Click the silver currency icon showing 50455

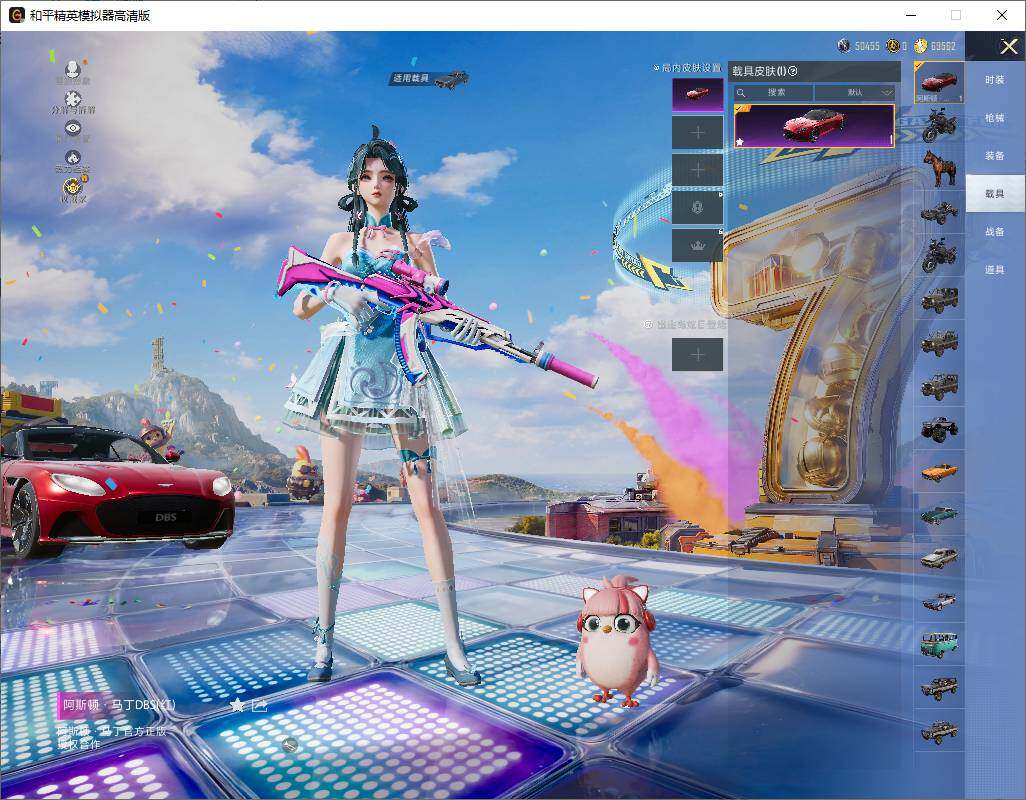click(844, 45)
